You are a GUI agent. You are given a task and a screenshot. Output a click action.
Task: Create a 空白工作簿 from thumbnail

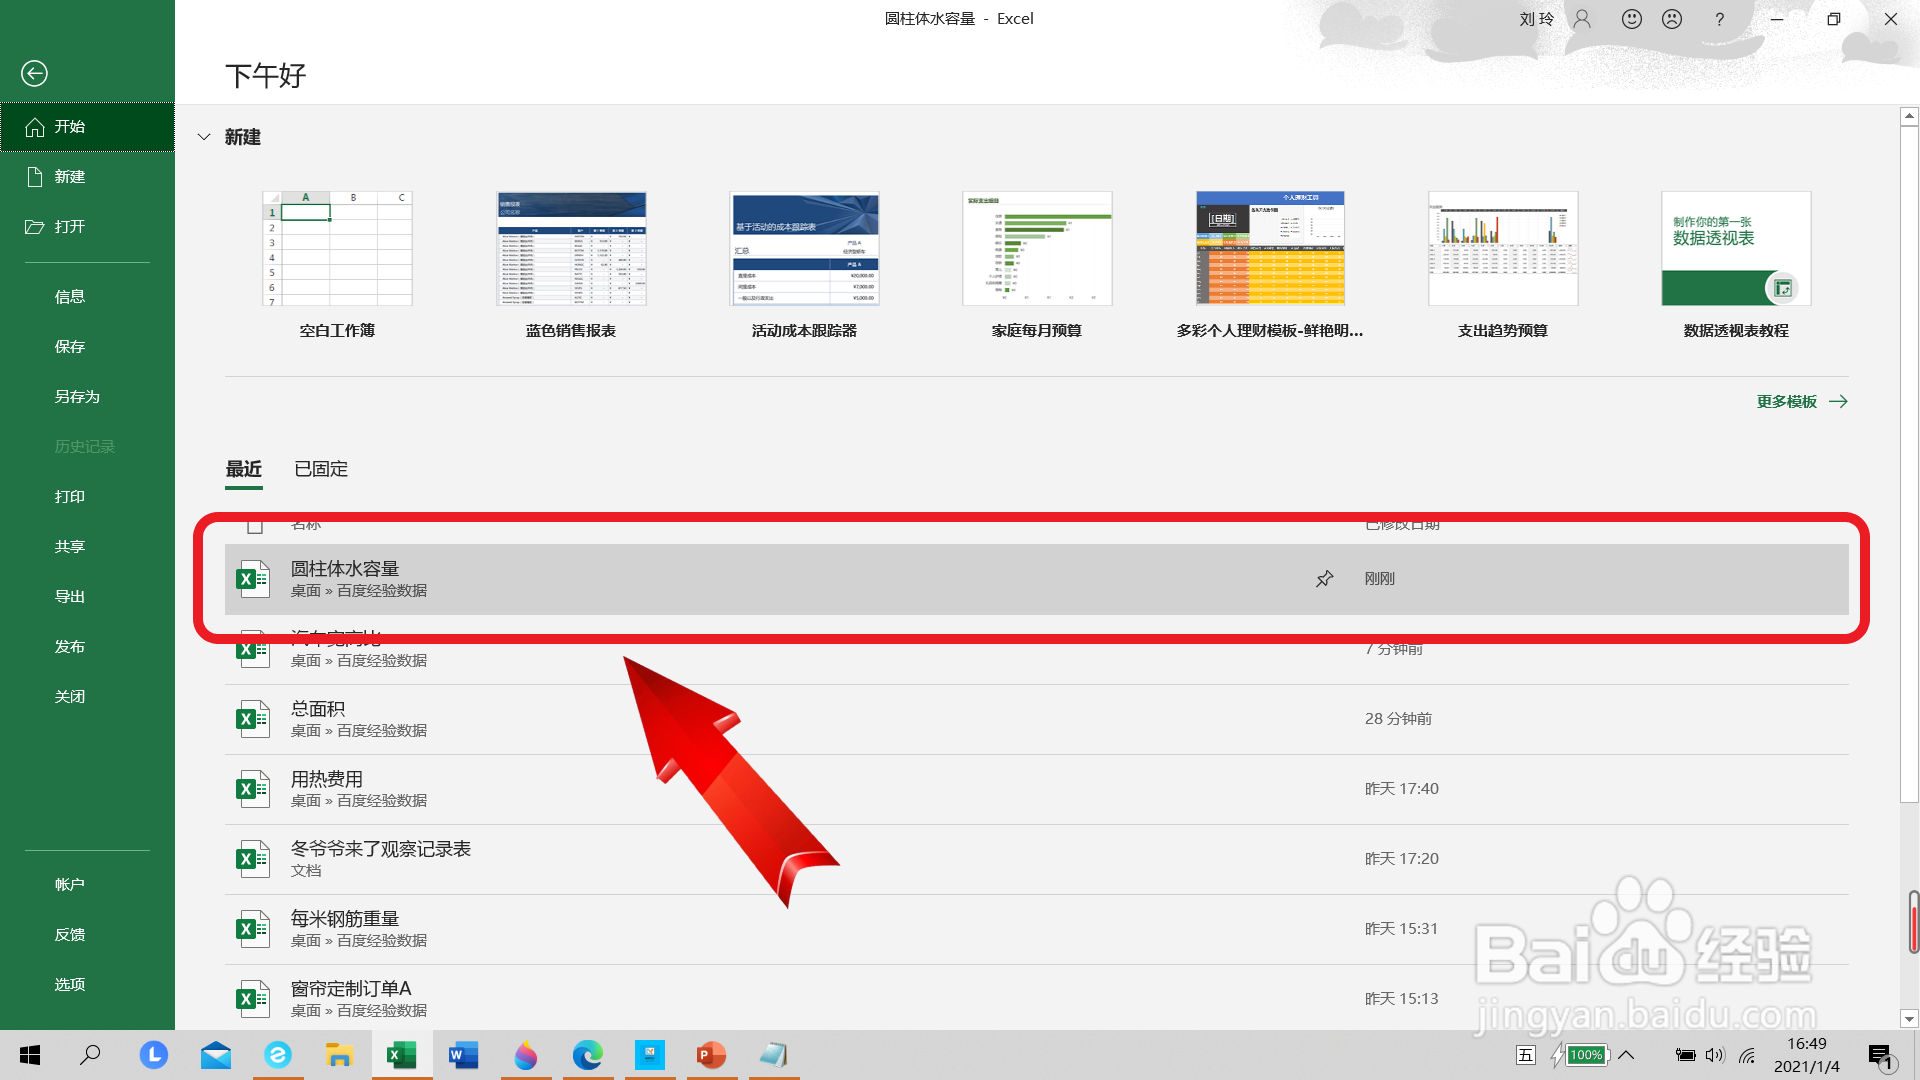337,249
